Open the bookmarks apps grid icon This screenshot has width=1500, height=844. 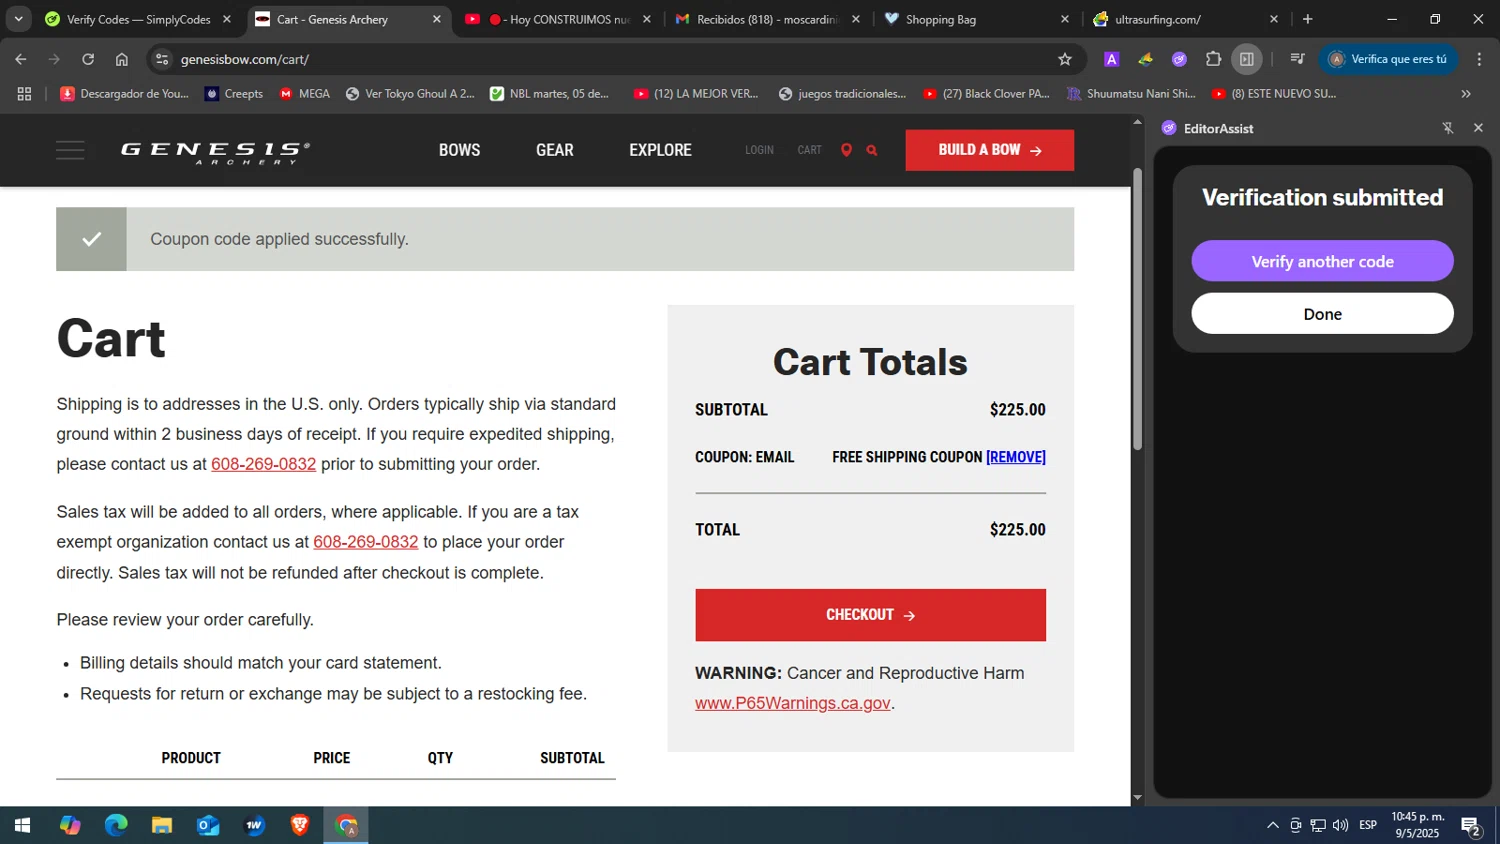tap(25, 94)
